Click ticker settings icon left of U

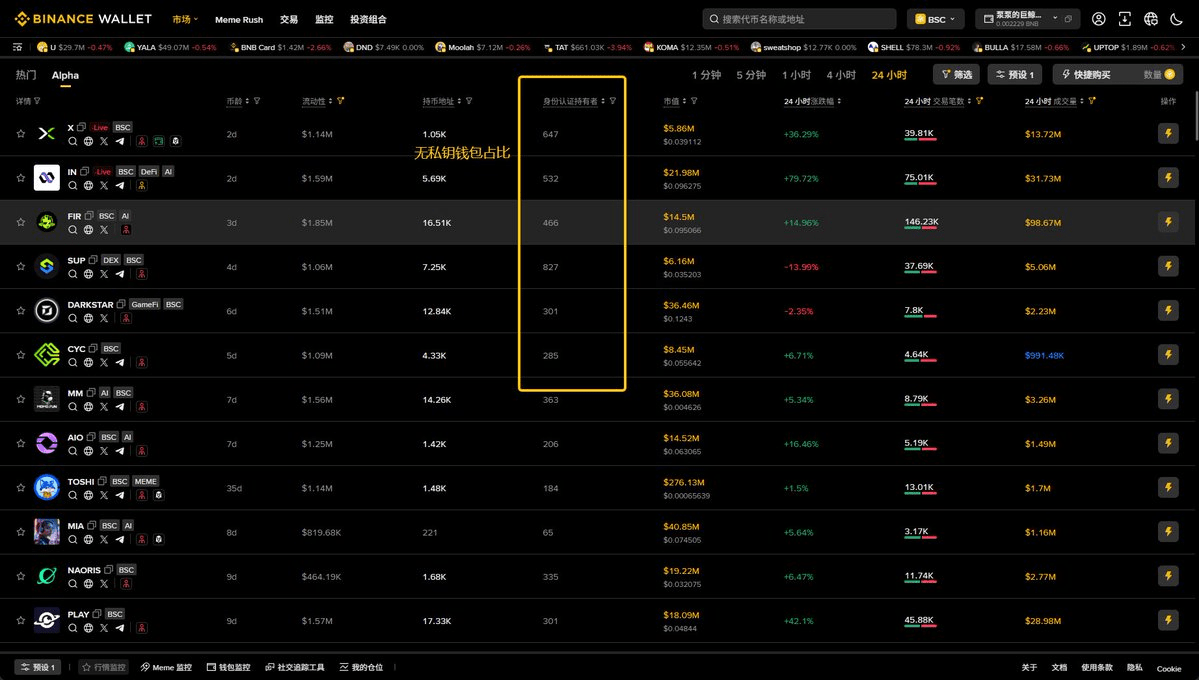(18, 47)
